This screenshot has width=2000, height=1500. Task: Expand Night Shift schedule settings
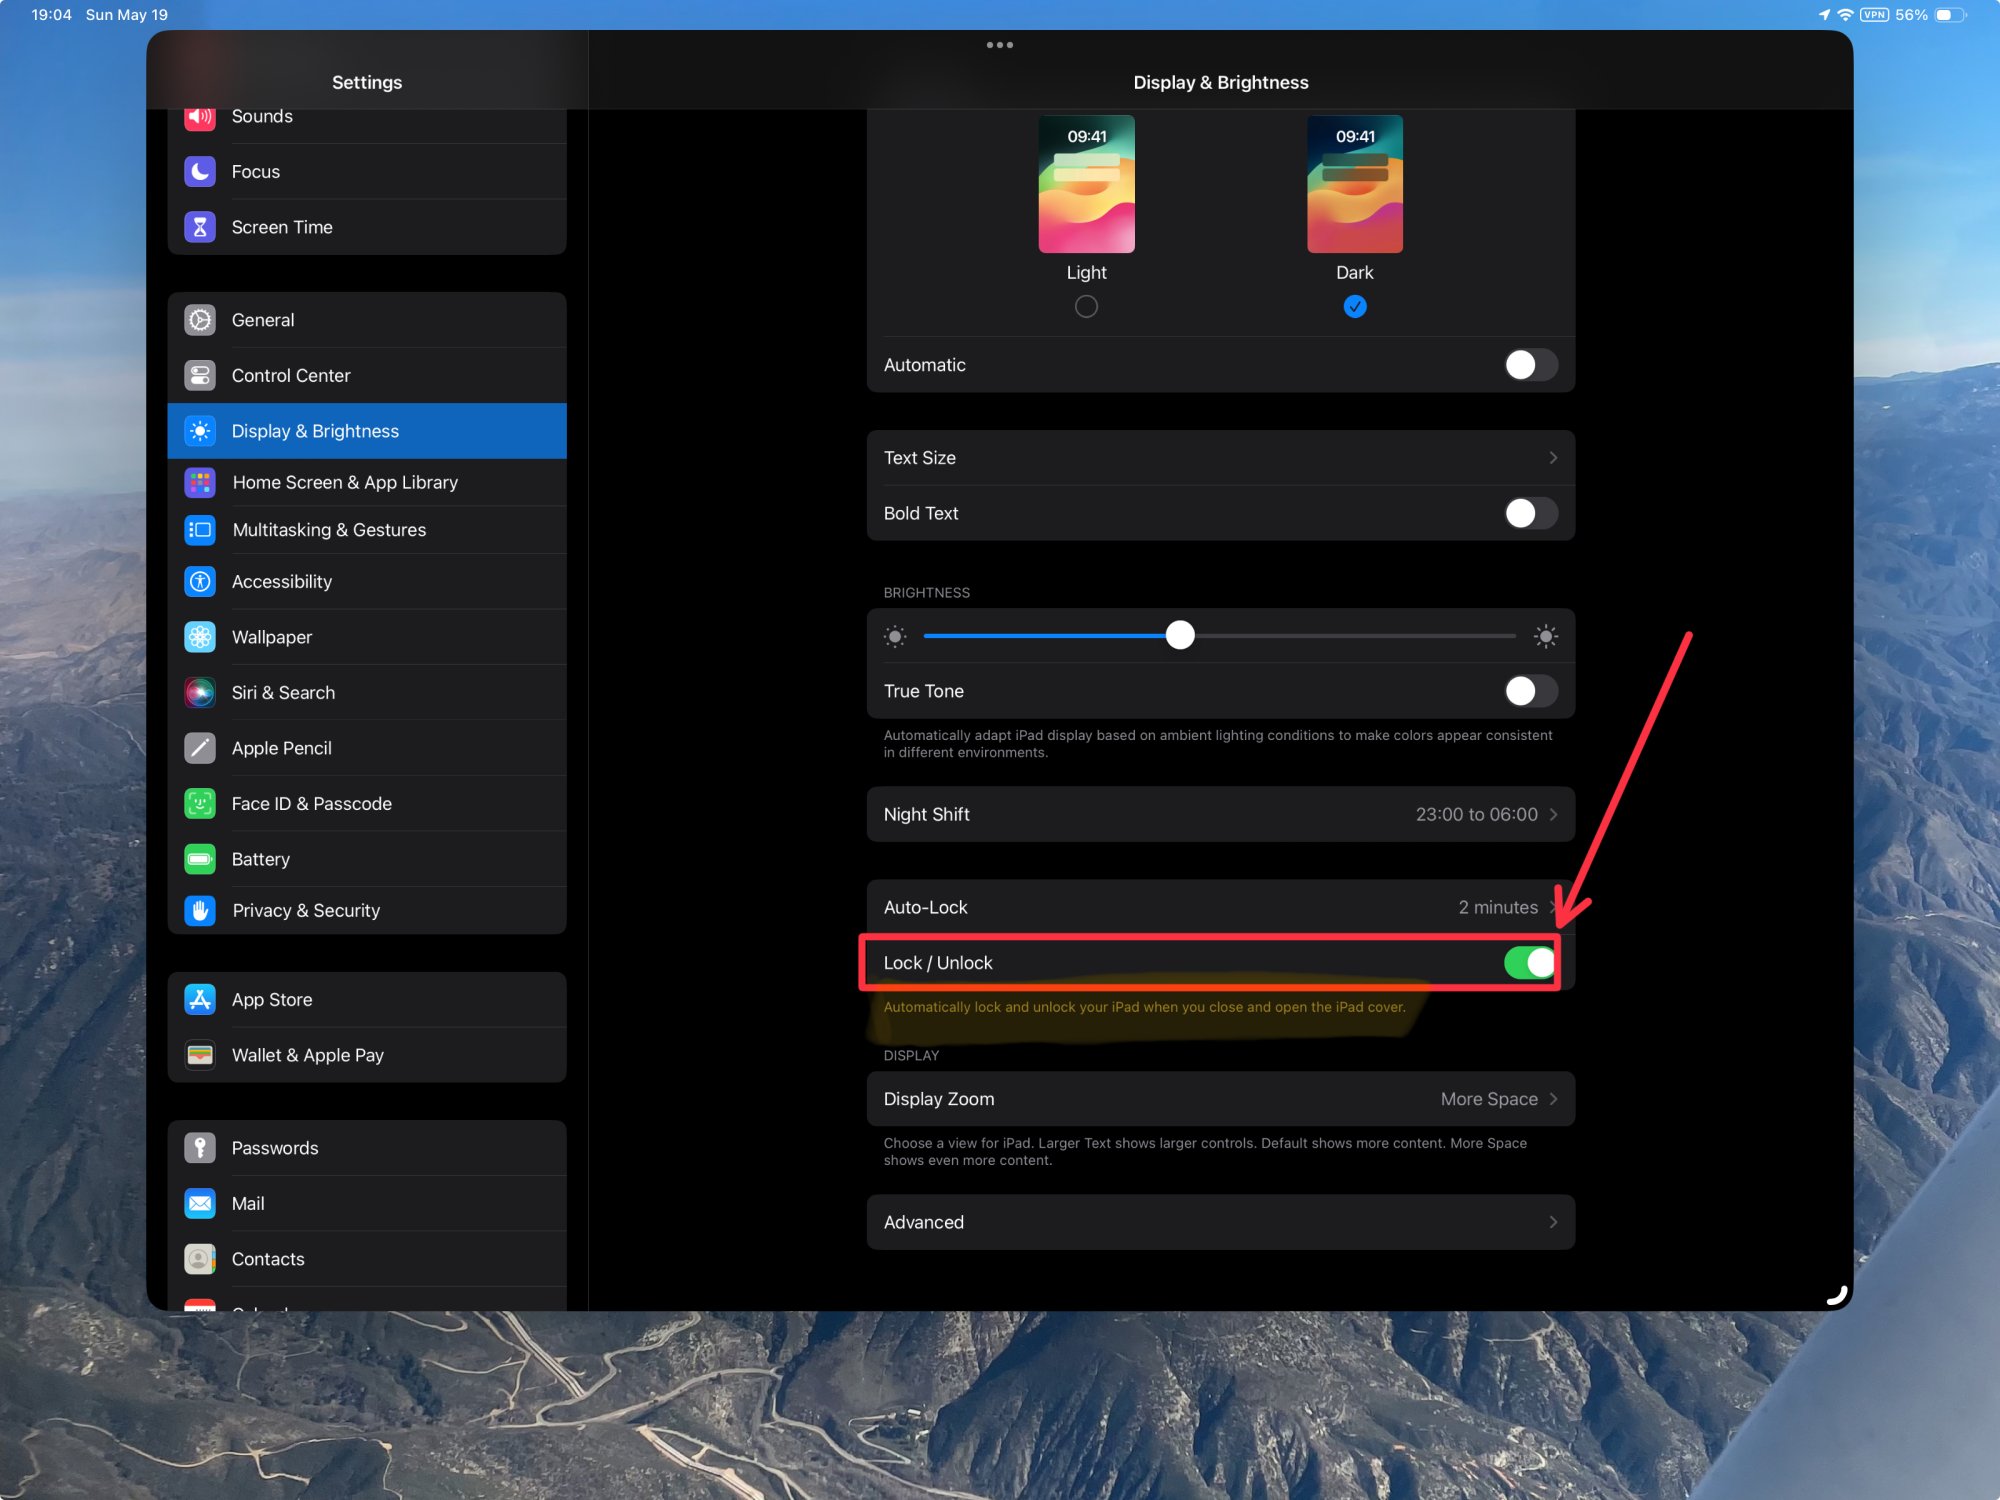pyautogui.click(x=1220, y=815)
